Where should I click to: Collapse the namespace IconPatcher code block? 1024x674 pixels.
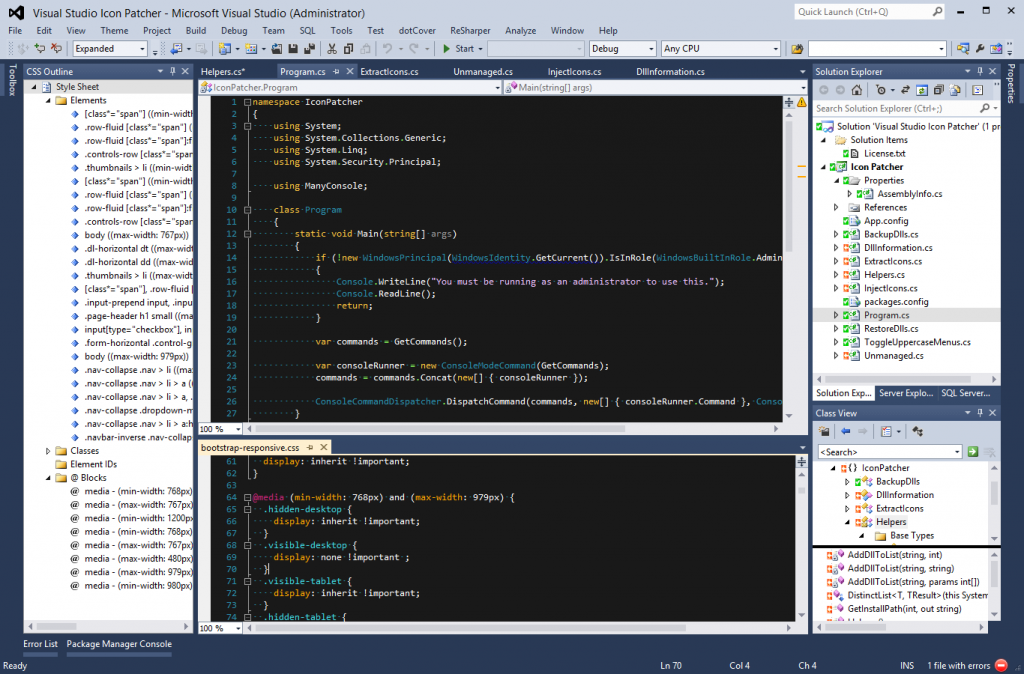coord(248,102)
